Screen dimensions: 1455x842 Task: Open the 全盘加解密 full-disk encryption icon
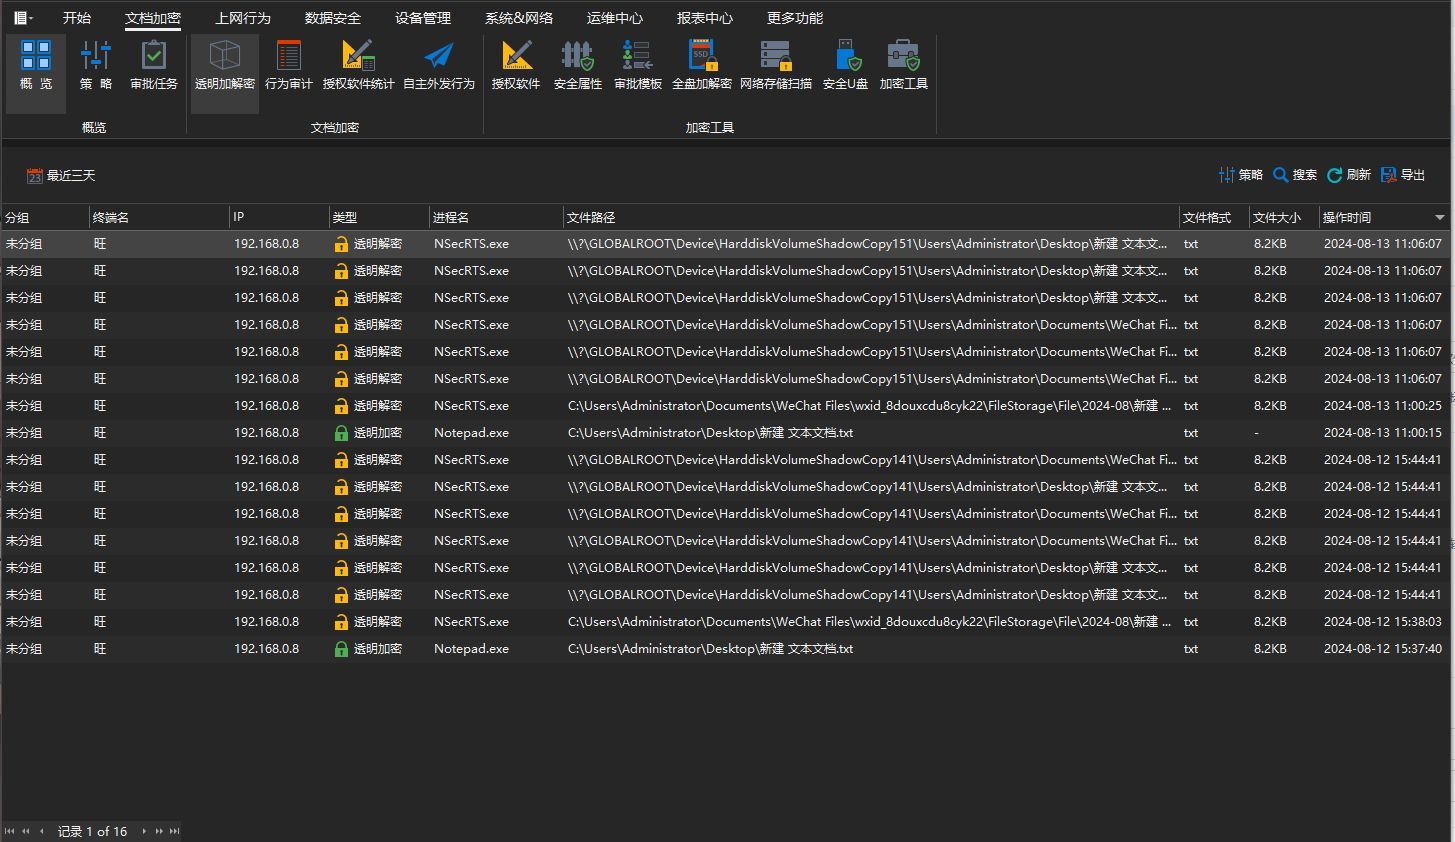(x=702, y=66)
